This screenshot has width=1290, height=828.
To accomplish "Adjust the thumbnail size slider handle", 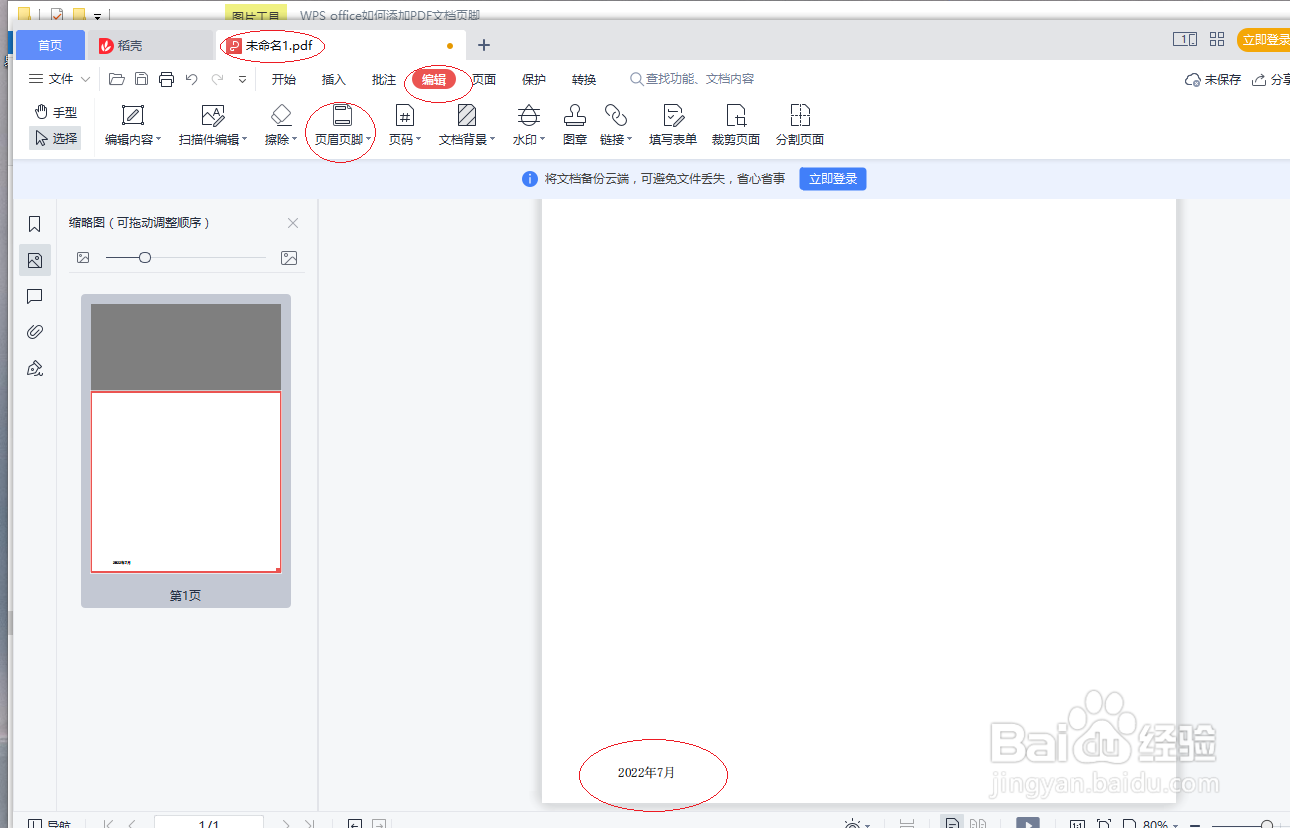I will point(145,258).
